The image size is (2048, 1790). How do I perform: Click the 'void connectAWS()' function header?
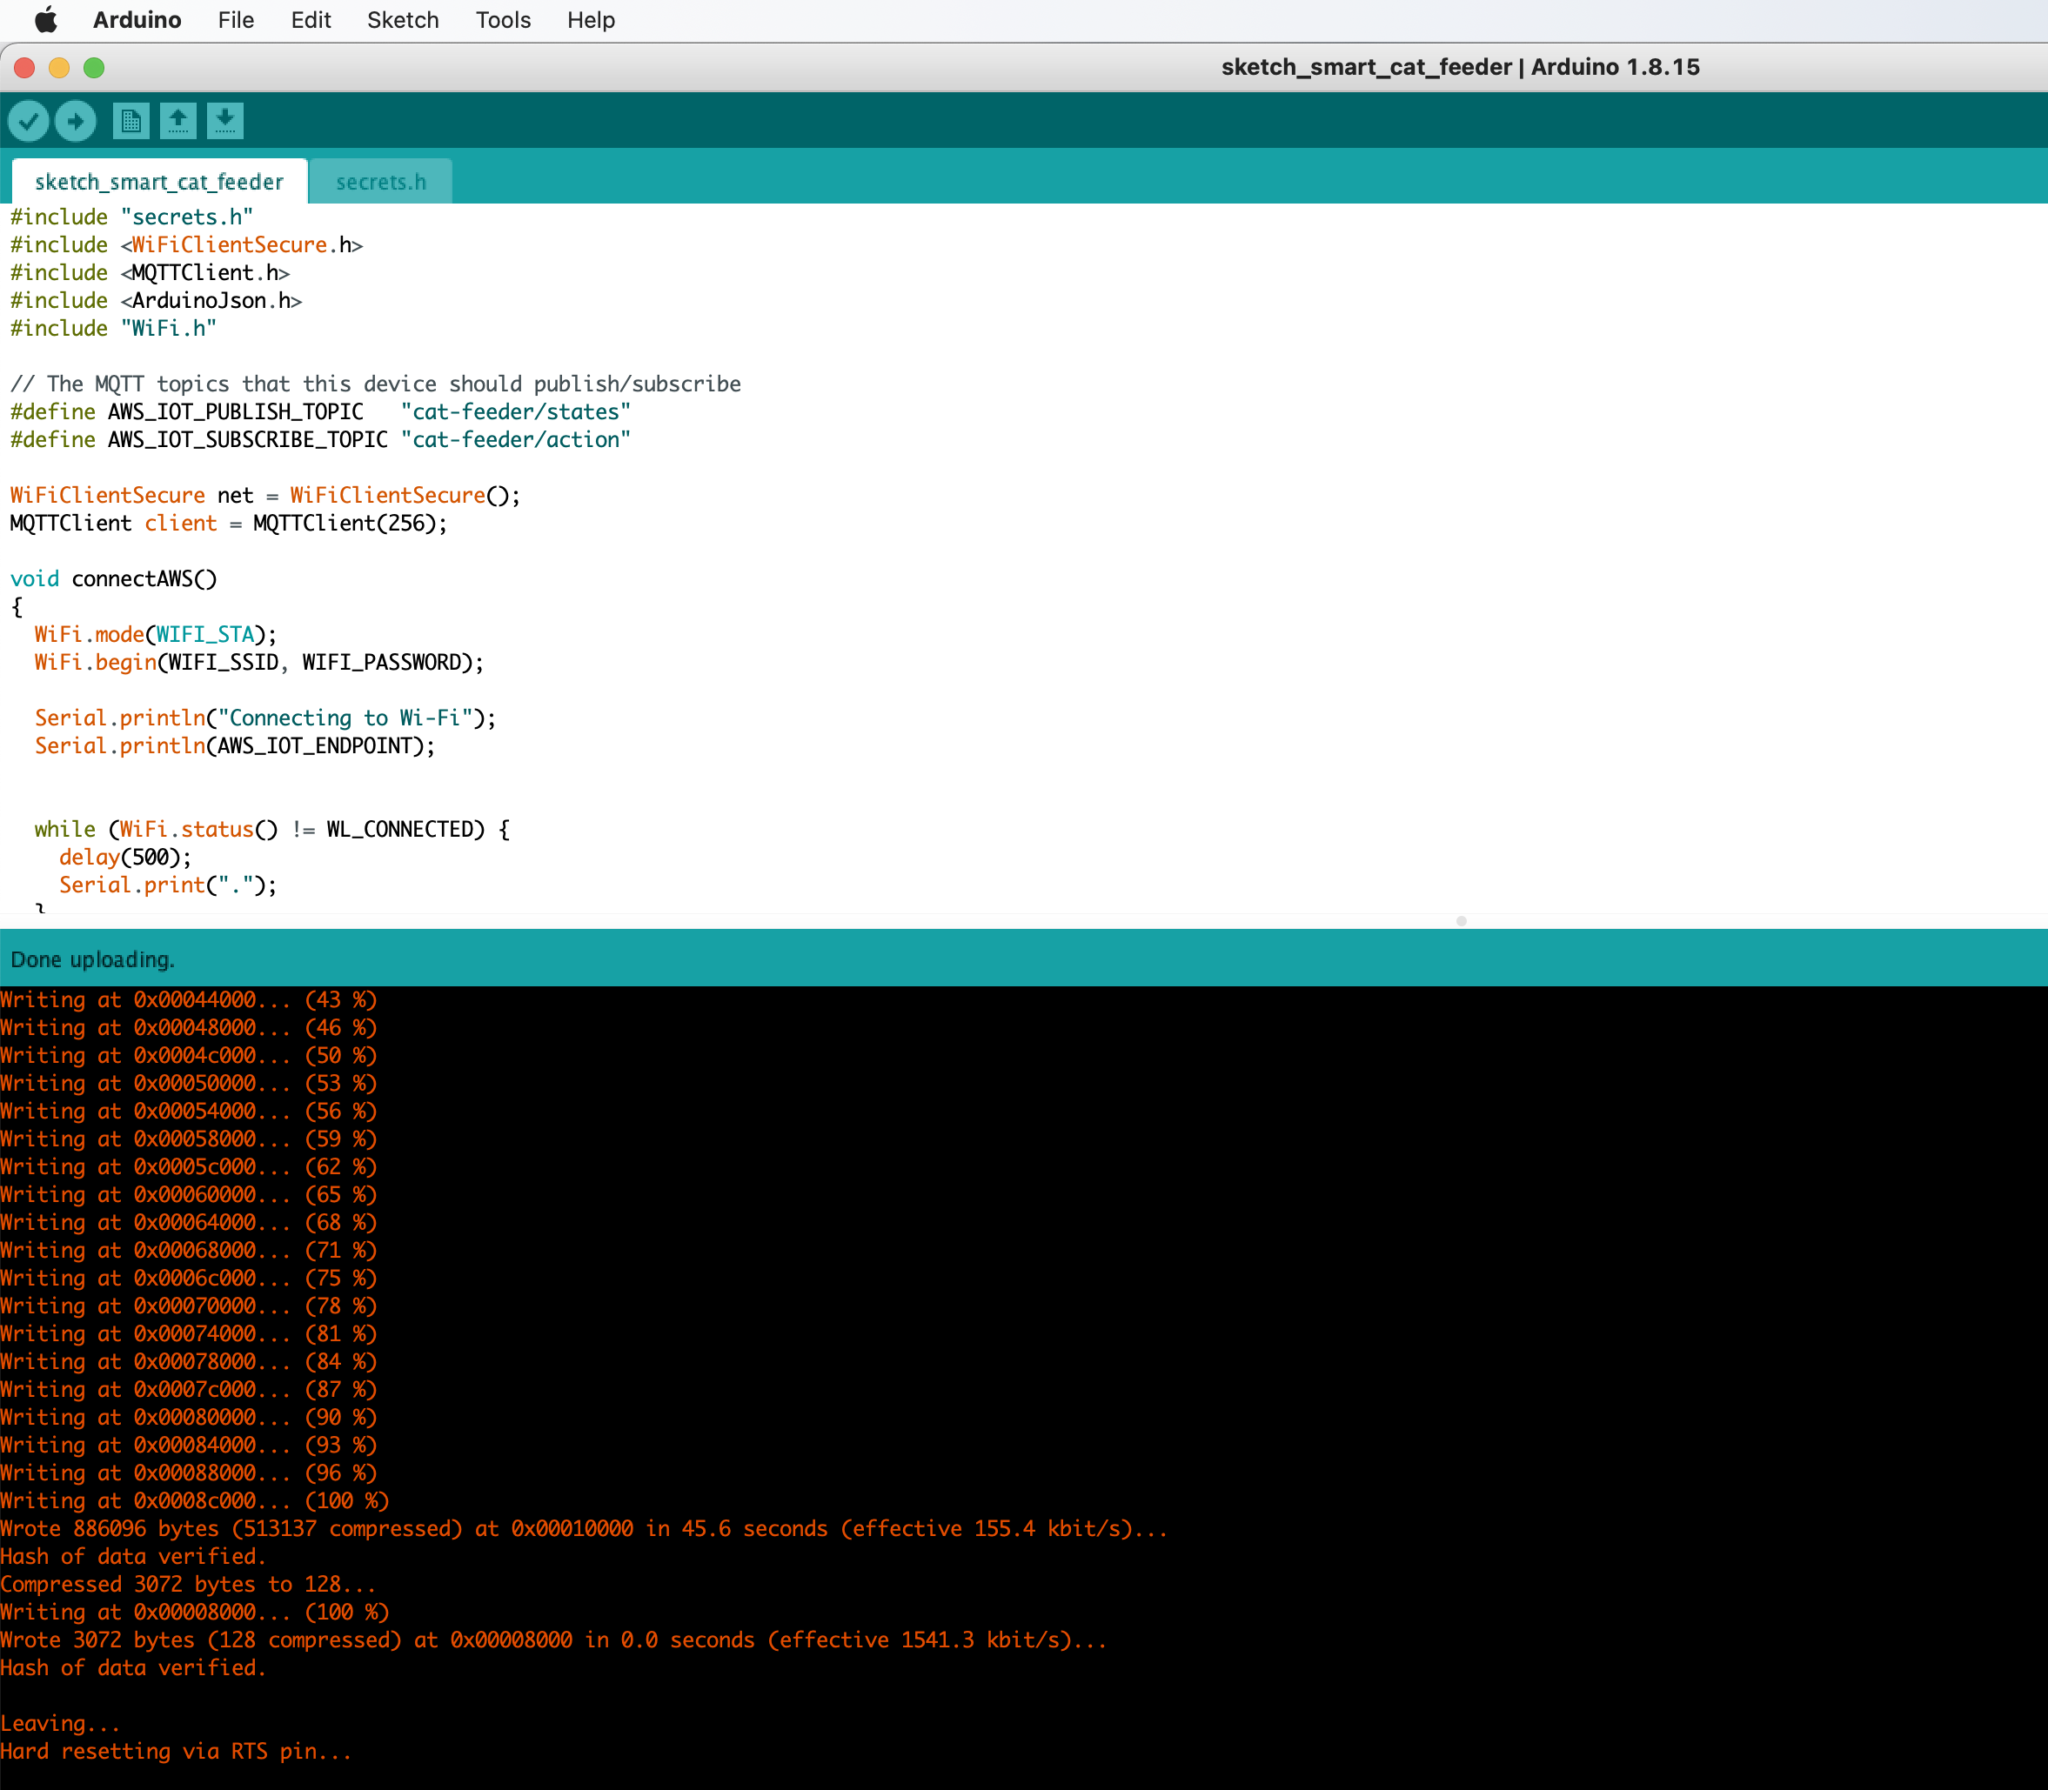tap(114, 579)
